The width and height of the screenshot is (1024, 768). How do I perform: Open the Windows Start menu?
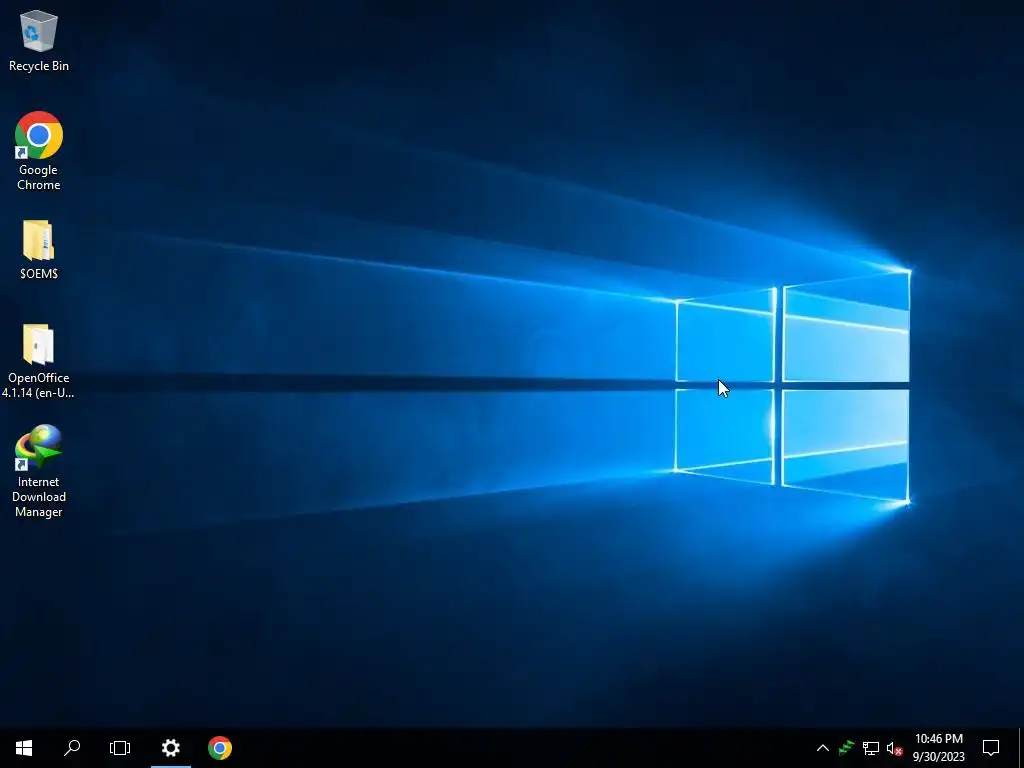click(x=24, y=748)
